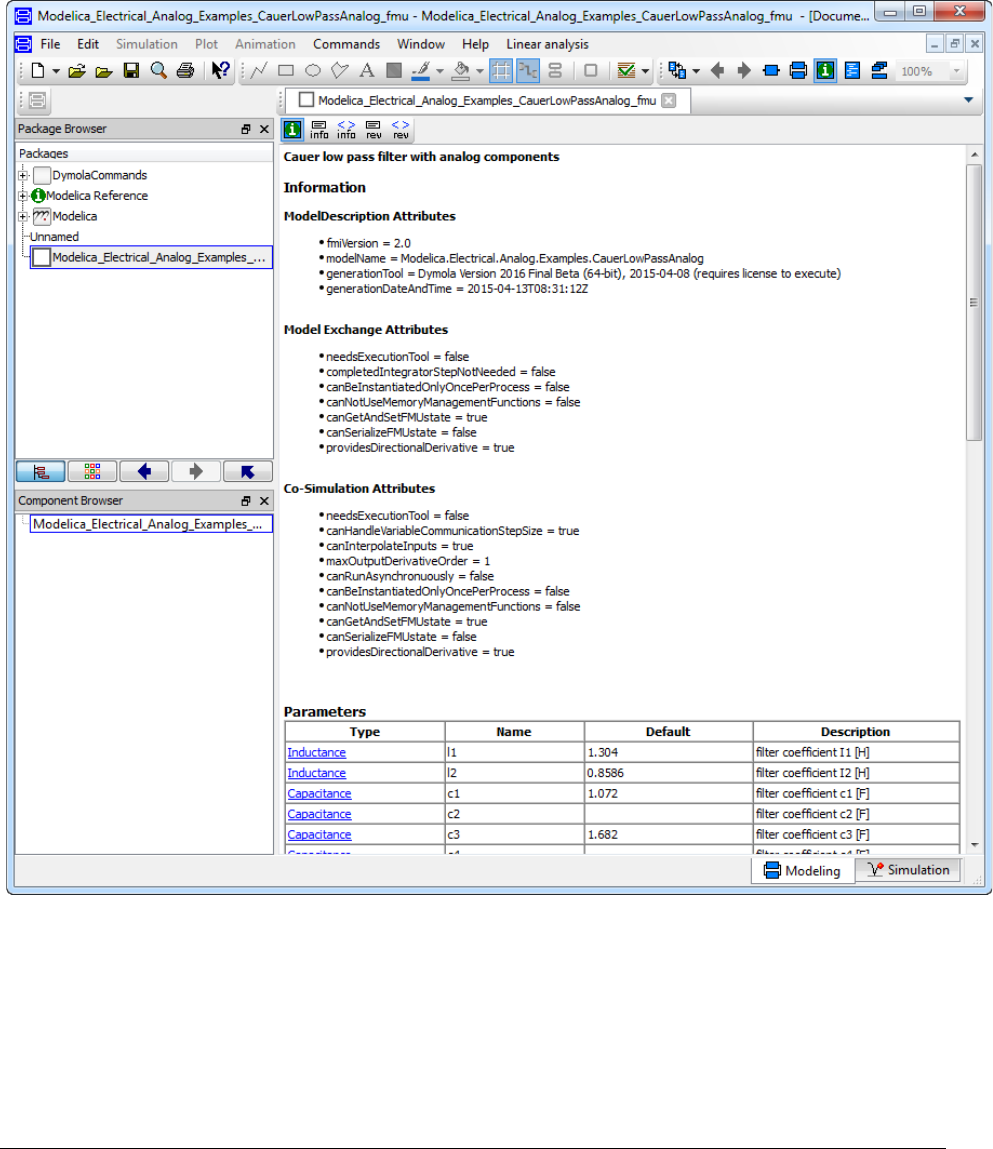Screen dimensions: 993x1149
Task: Close the CauerLowPassAnalog_fmu document tab
Action: click(669, 100)
